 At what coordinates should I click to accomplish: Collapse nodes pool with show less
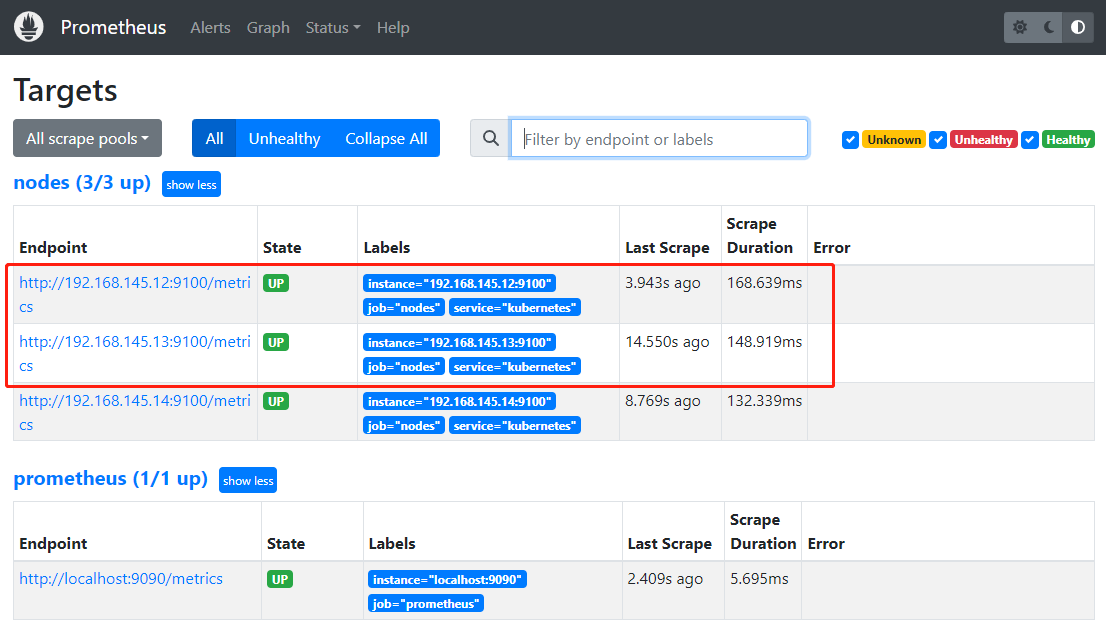[x=191, y=184]
